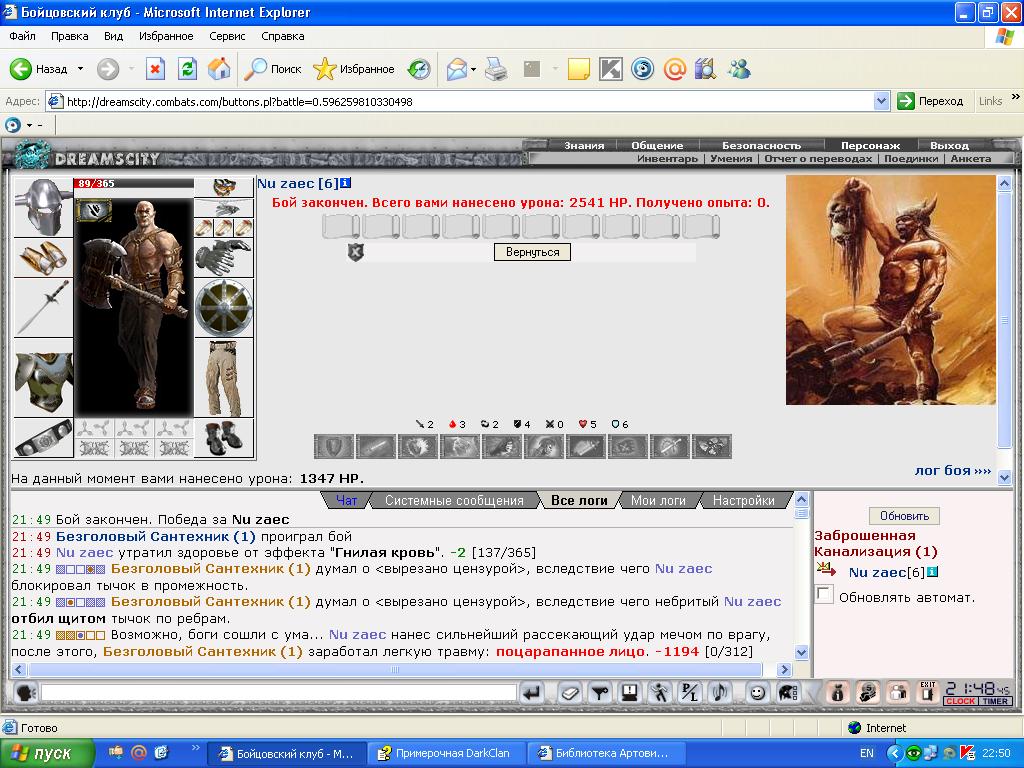Switch to the Чат tab

pyautogui.click(x=346, y=500)
